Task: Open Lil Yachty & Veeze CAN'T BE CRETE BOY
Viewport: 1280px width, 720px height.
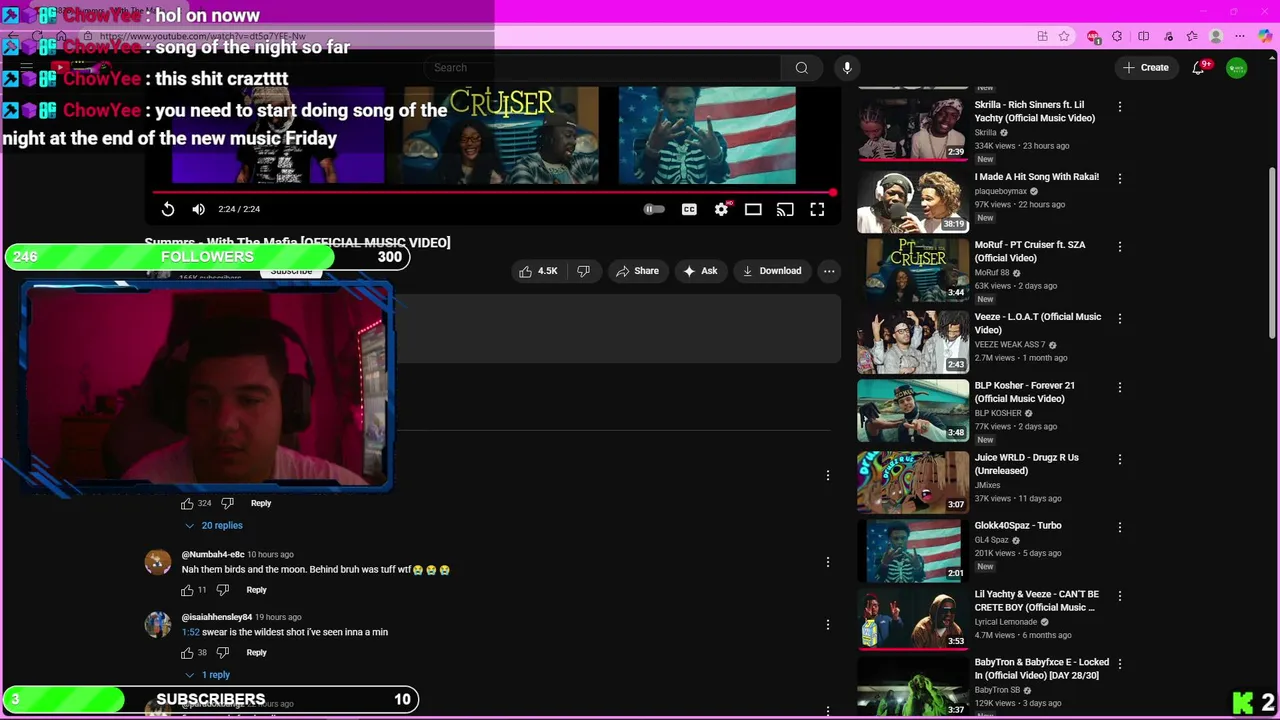Action: coord(1037,601)
